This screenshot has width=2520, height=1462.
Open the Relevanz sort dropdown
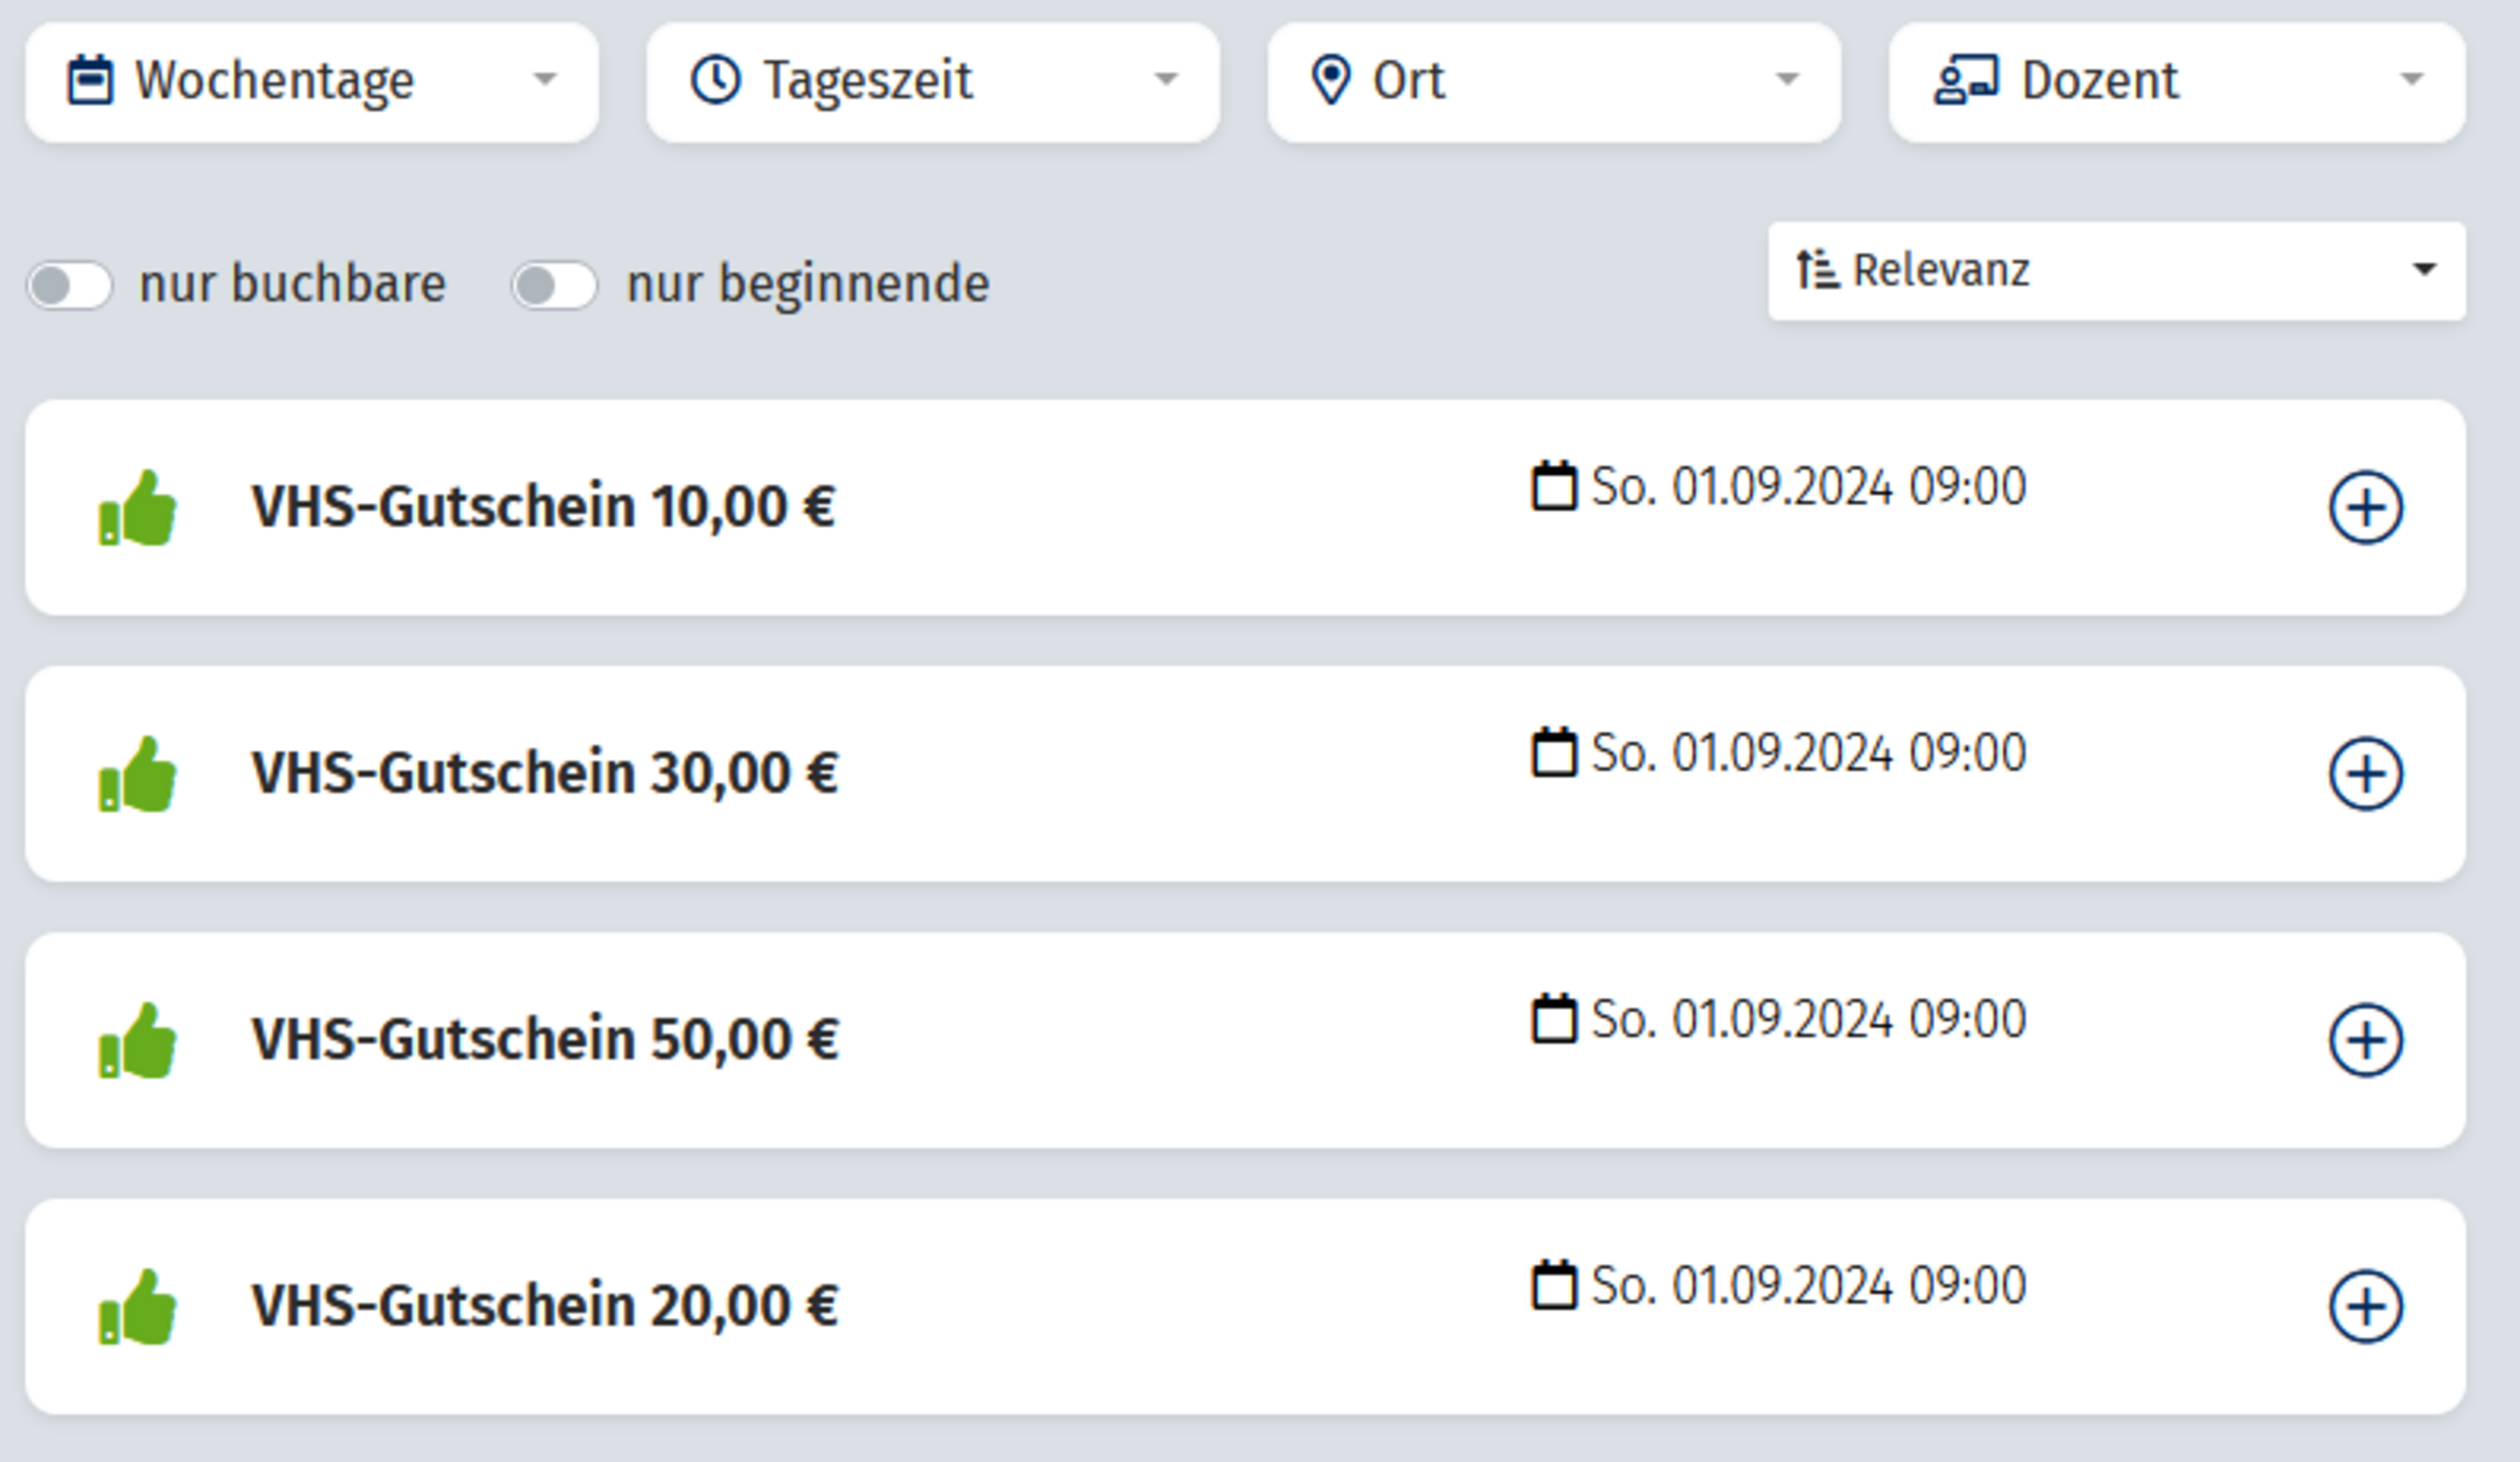point(2116,271)
